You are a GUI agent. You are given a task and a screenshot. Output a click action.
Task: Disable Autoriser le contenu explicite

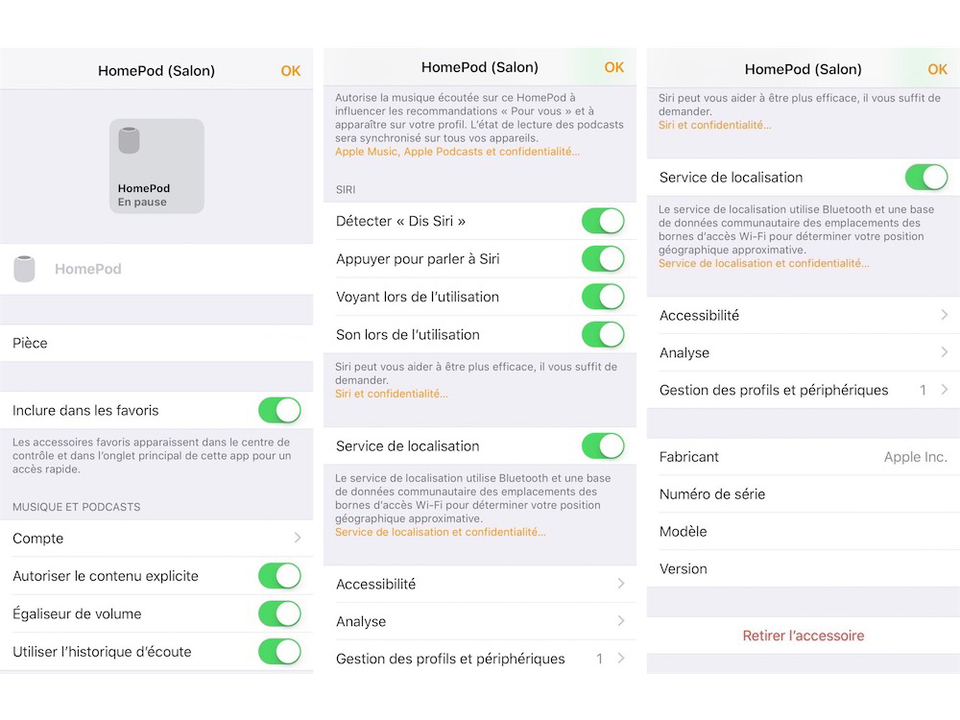pos(279,576)
